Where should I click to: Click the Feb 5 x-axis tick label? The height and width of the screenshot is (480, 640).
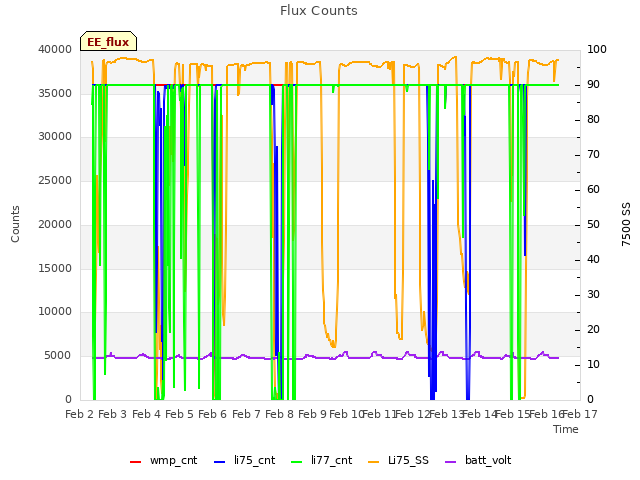click(x=179, y=414)
